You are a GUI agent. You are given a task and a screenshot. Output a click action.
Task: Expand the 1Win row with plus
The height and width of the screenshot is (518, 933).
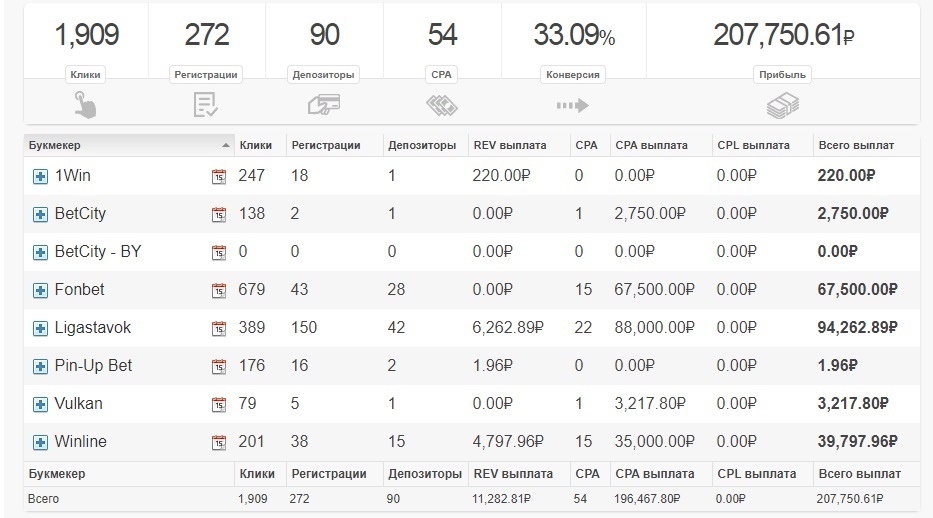pos(41,176)
